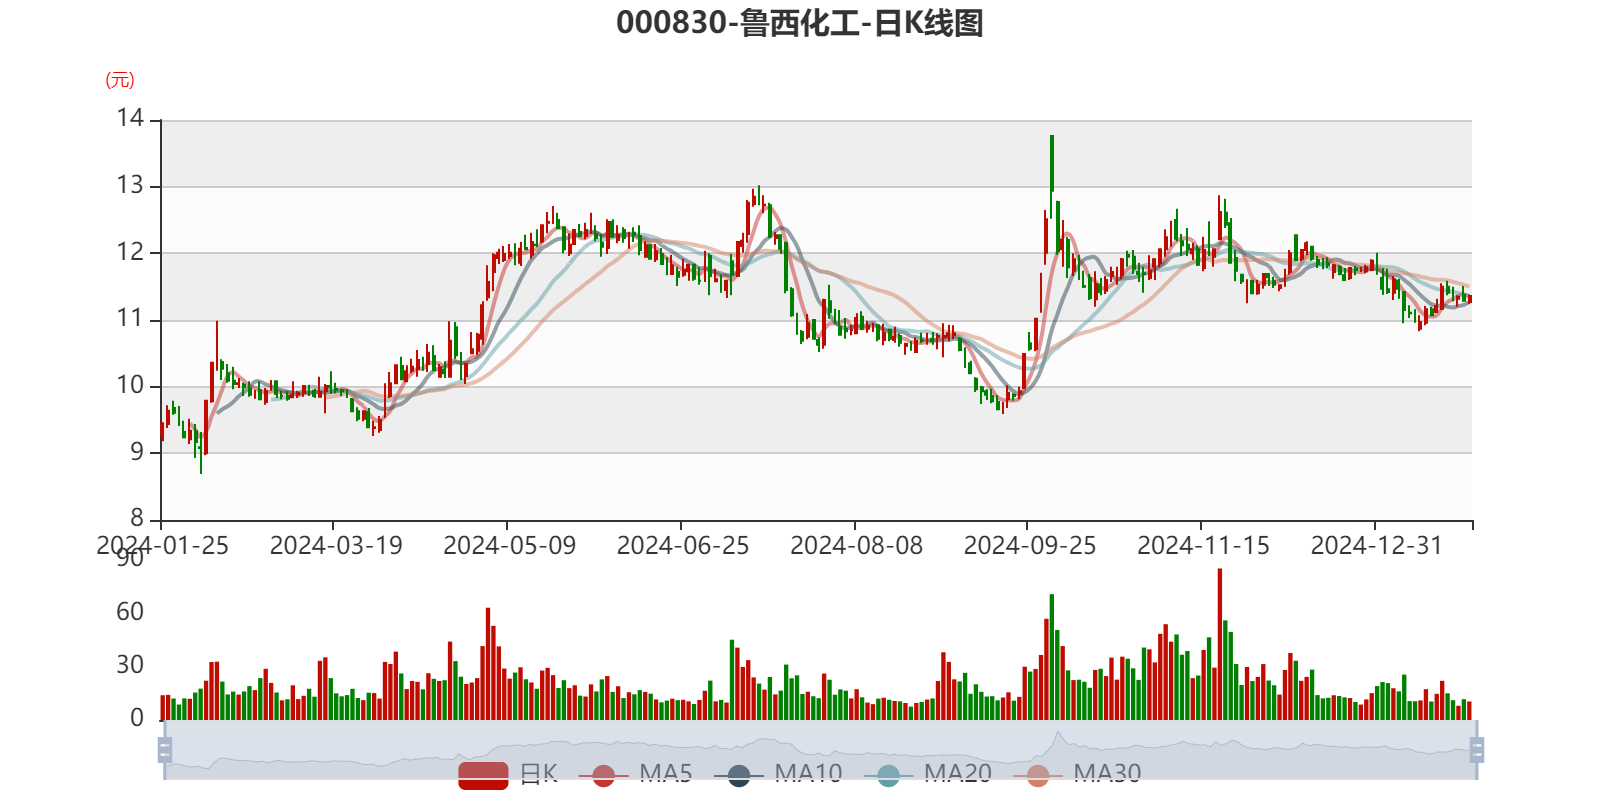Click the 2024-05-09 date axis label
Screen dimensions: 1600x800
509,546
